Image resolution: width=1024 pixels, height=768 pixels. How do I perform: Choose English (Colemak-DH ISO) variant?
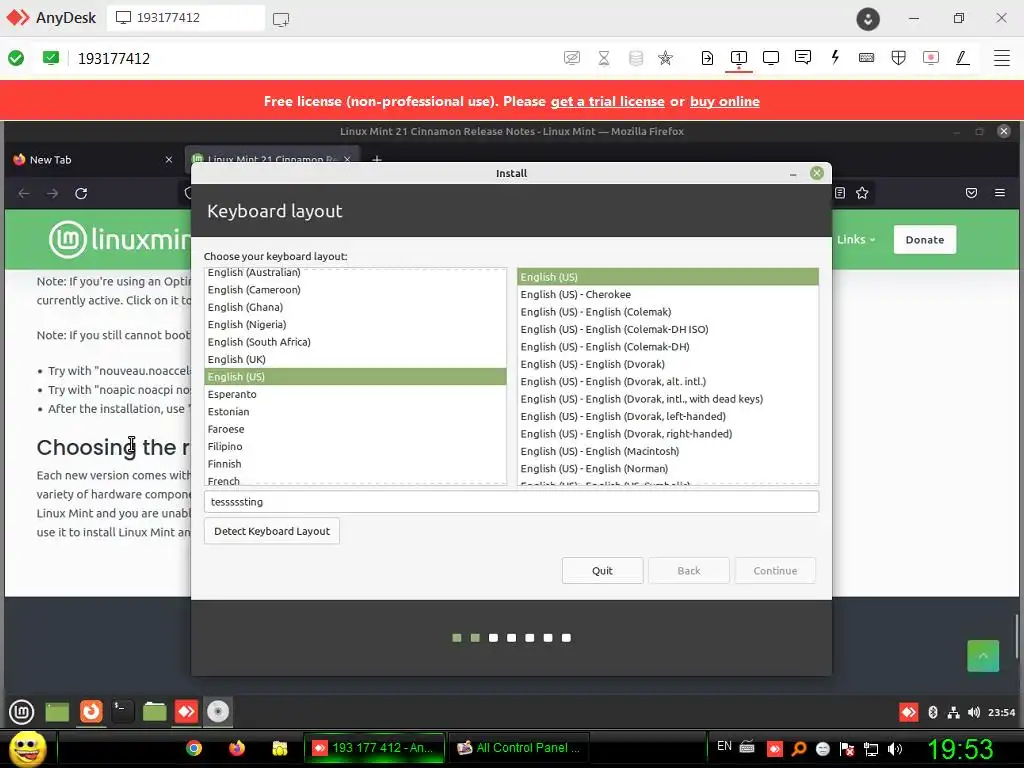[667, 329]
